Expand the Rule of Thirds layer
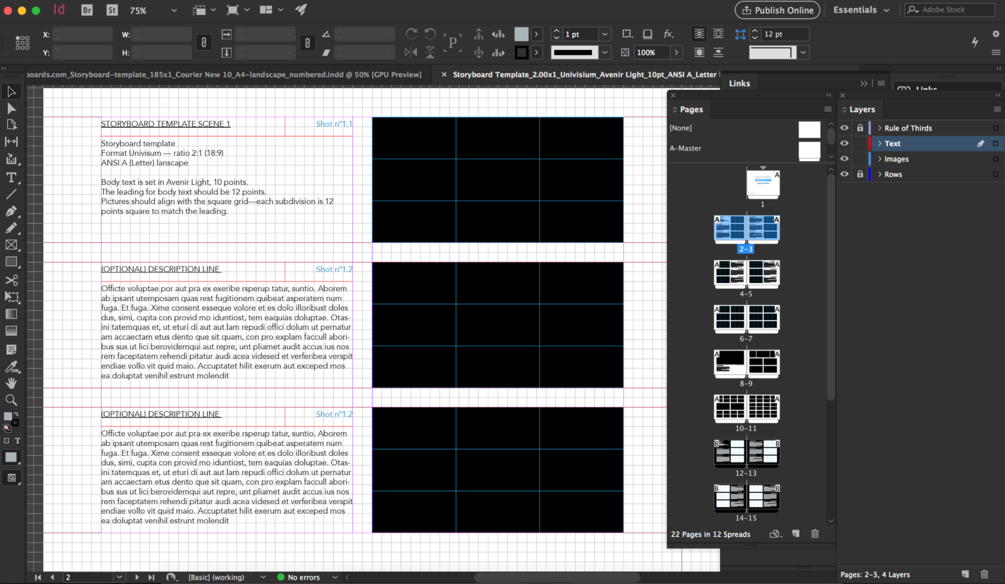 tap(879, 128)
